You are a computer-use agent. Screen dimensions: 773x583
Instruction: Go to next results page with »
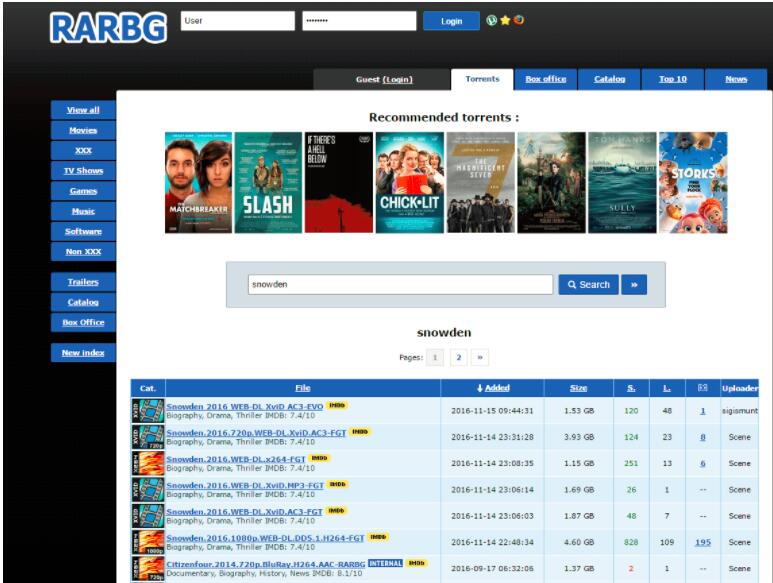coord(480,357)
